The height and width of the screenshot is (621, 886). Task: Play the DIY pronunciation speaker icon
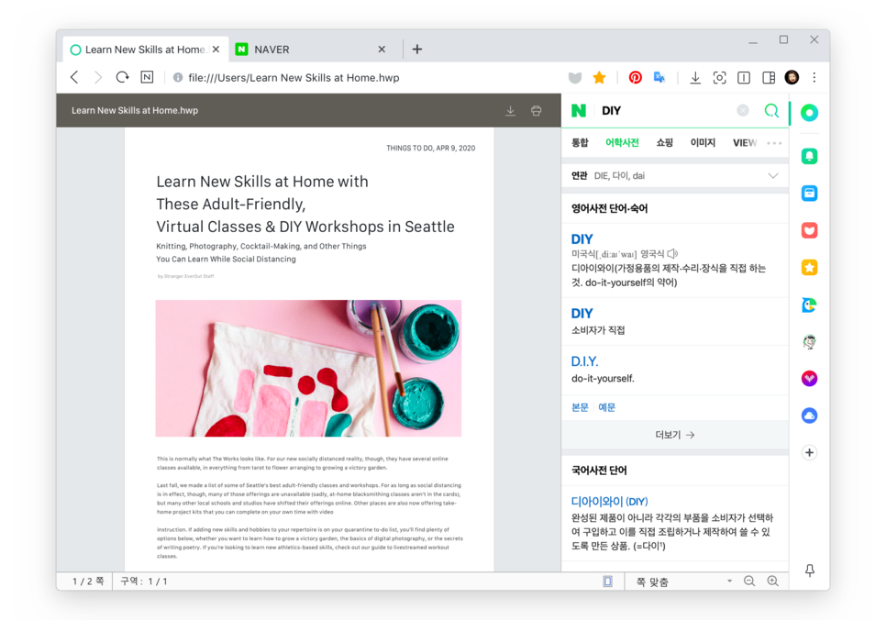pos(672,254)
